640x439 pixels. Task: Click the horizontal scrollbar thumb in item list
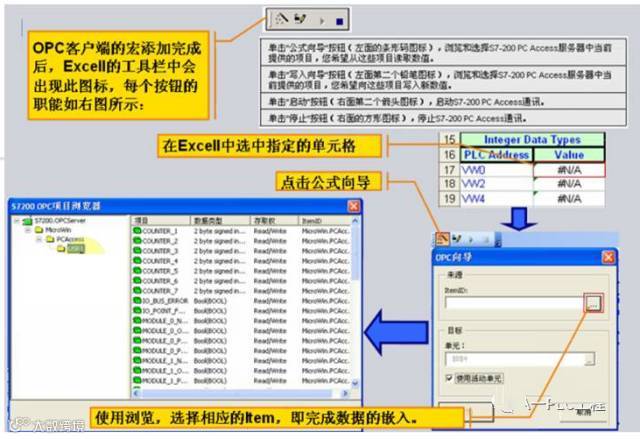pyautogui.click(x=236, y=393)
